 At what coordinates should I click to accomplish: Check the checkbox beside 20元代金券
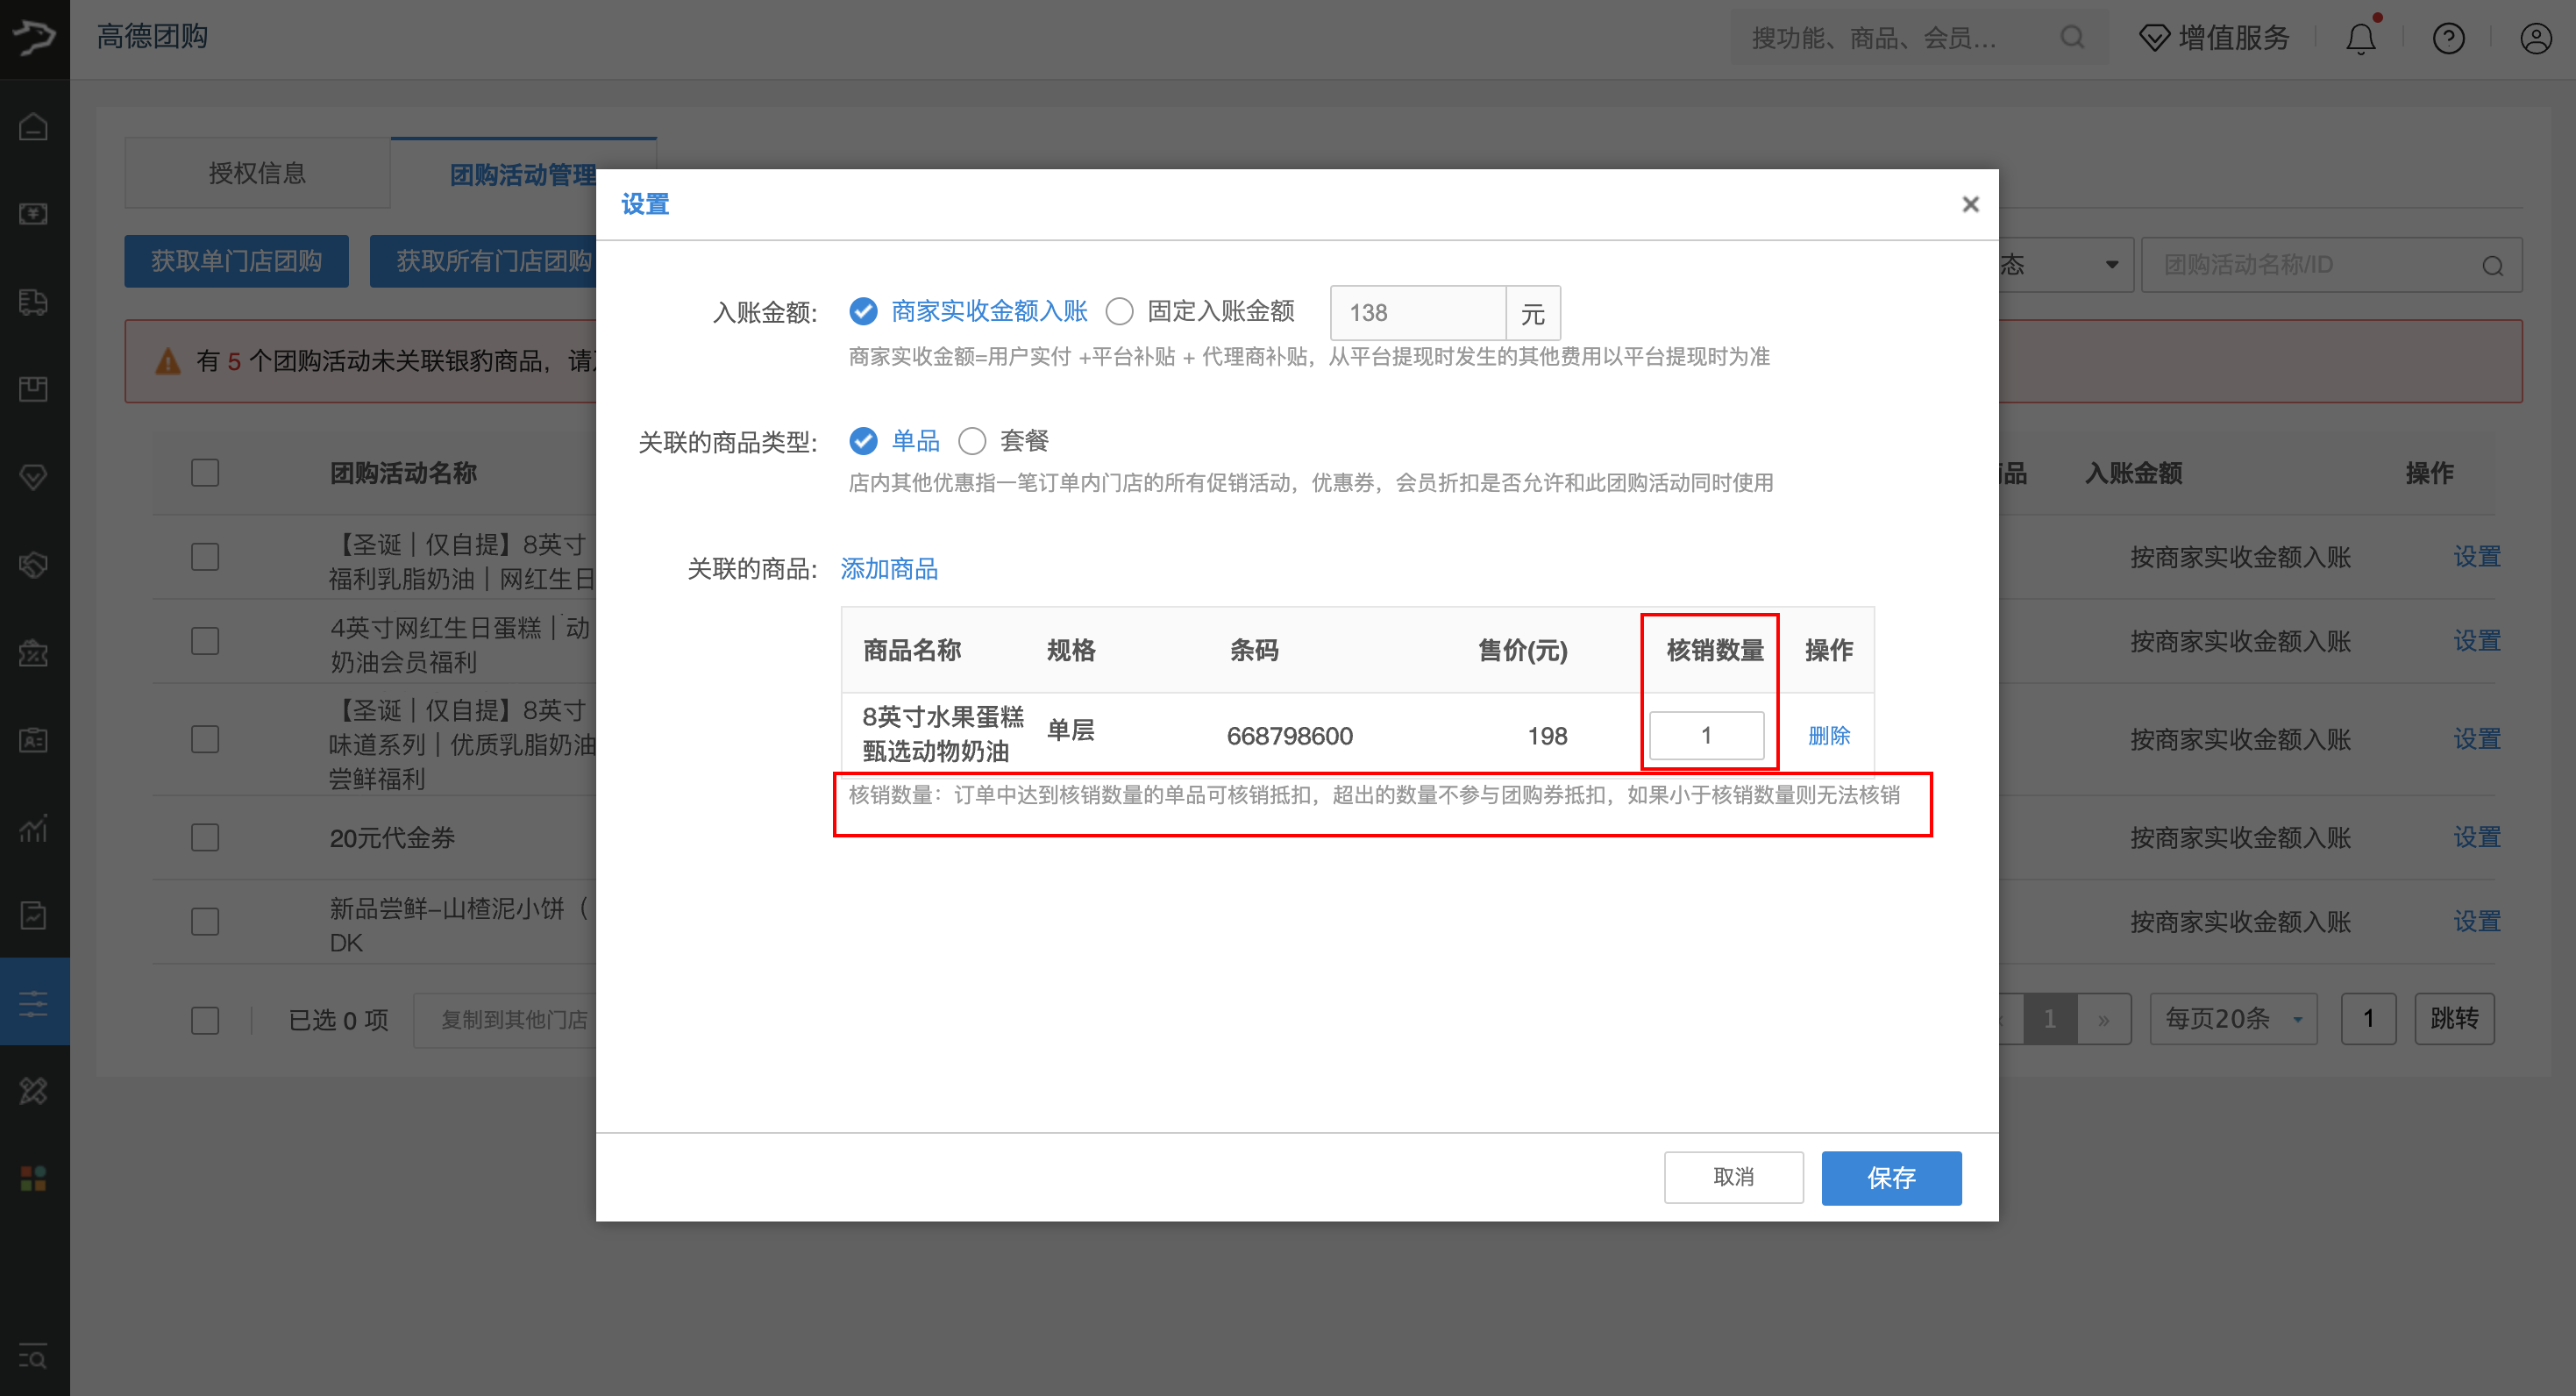coord(204,838)
